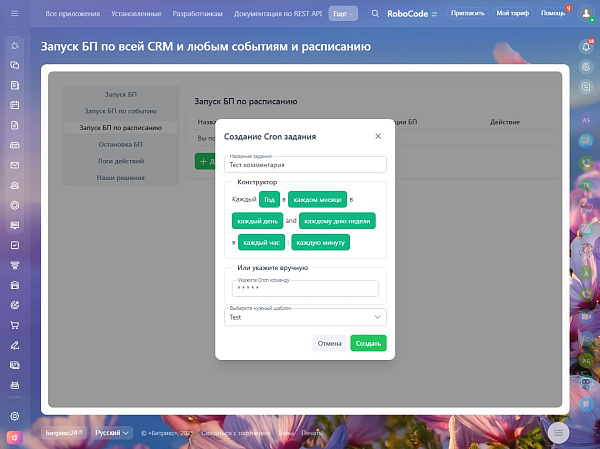600x449 pixels.
Task: Select the 'каждом месяце' constructor option
Action: [318, 199]
